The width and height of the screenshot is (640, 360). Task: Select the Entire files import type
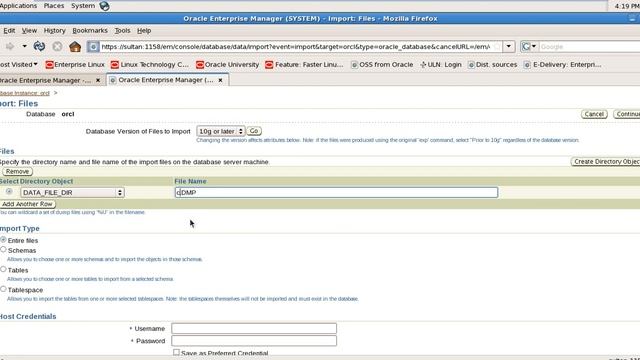3,240
